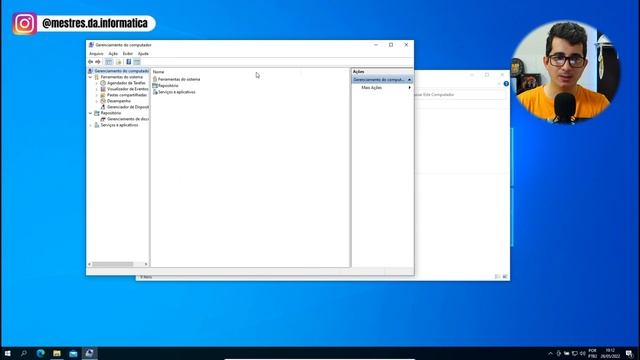Image resolution: width=640 pixels, height=360 pixels.
Task: Click the blue Help toolbar icon
Action: tap(129, 62)
